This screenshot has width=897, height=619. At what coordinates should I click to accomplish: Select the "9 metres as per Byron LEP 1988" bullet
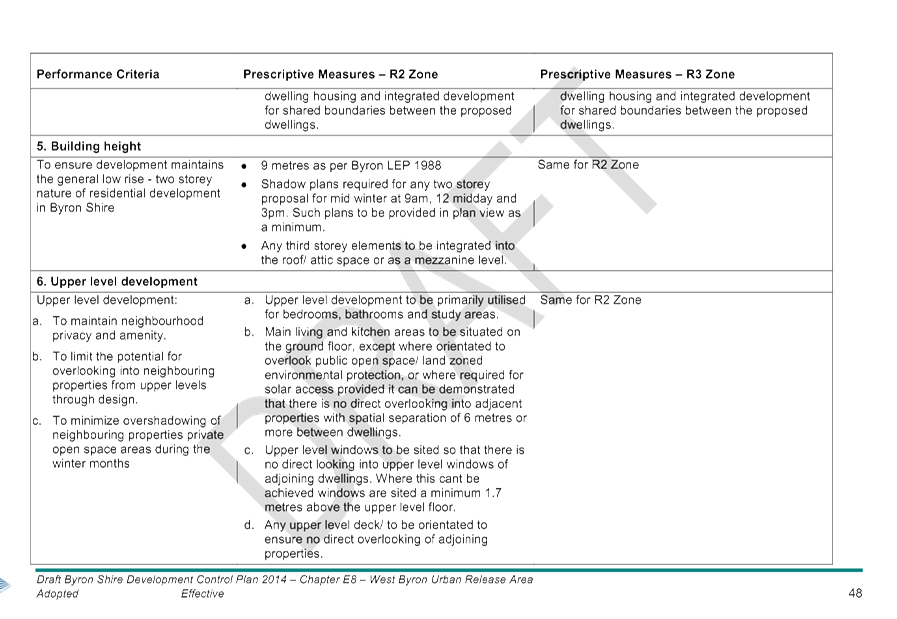tap(351, 166)
